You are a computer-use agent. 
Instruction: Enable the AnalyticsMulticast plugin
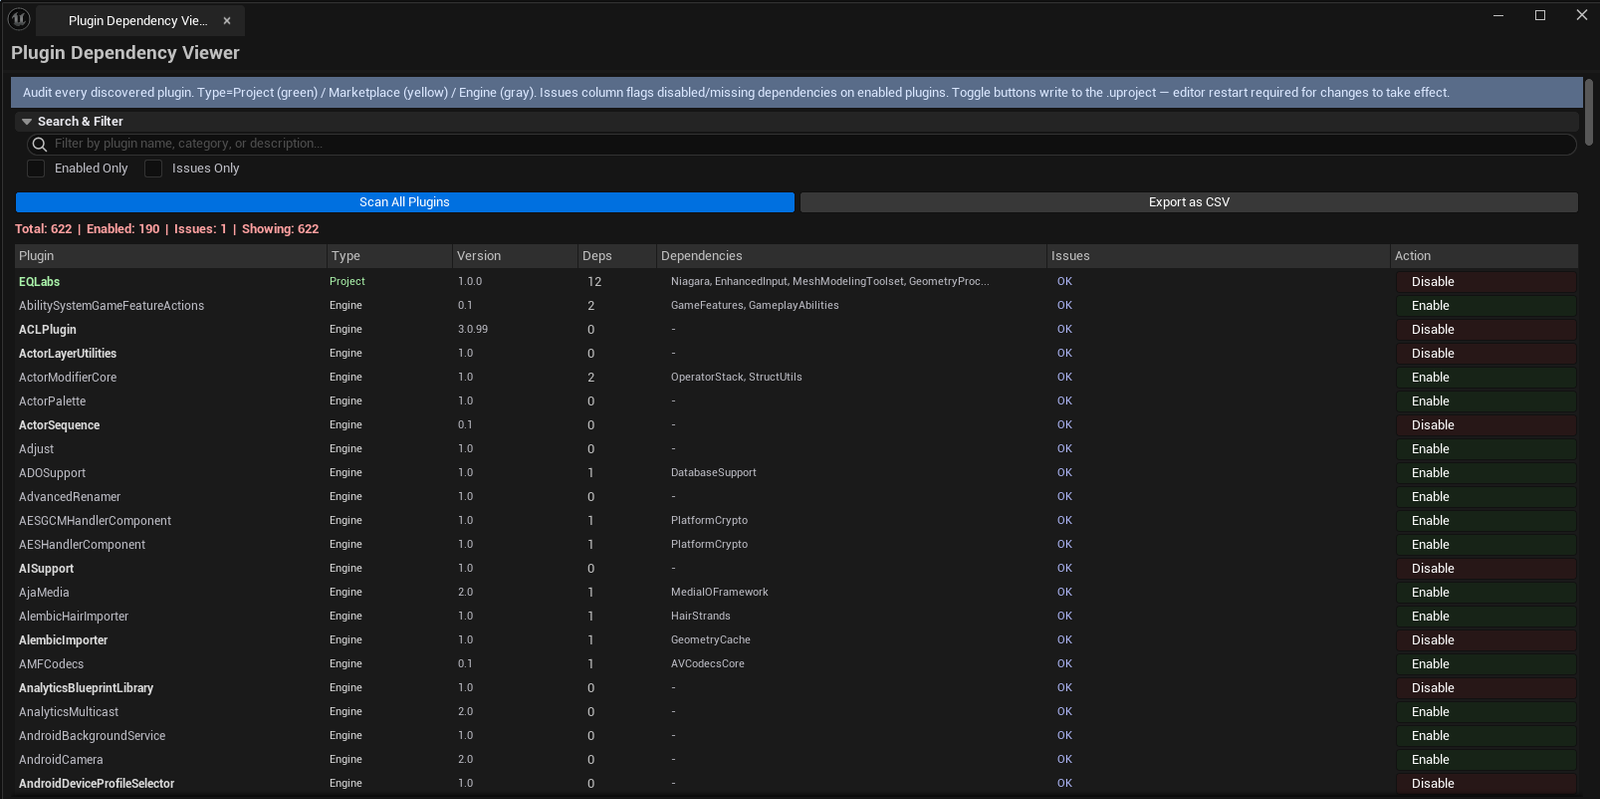pyautogui.click(x=1486, y=712)
